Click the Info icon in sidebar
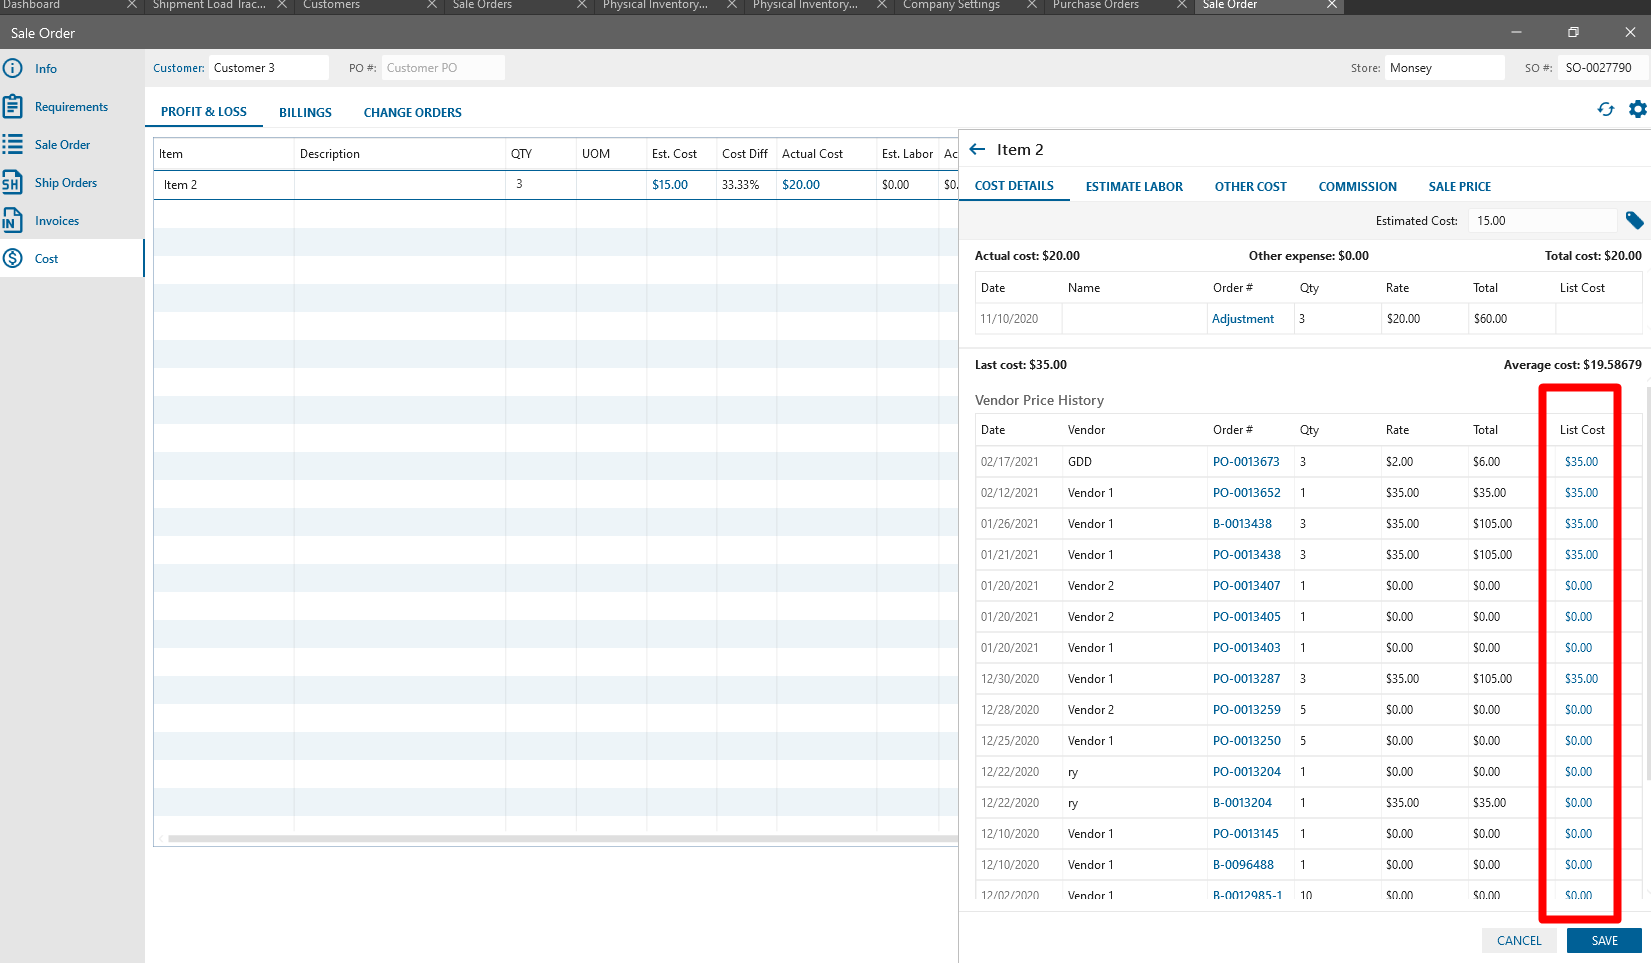The width and height of the screenshot is (1651, 963). (12, 69)
